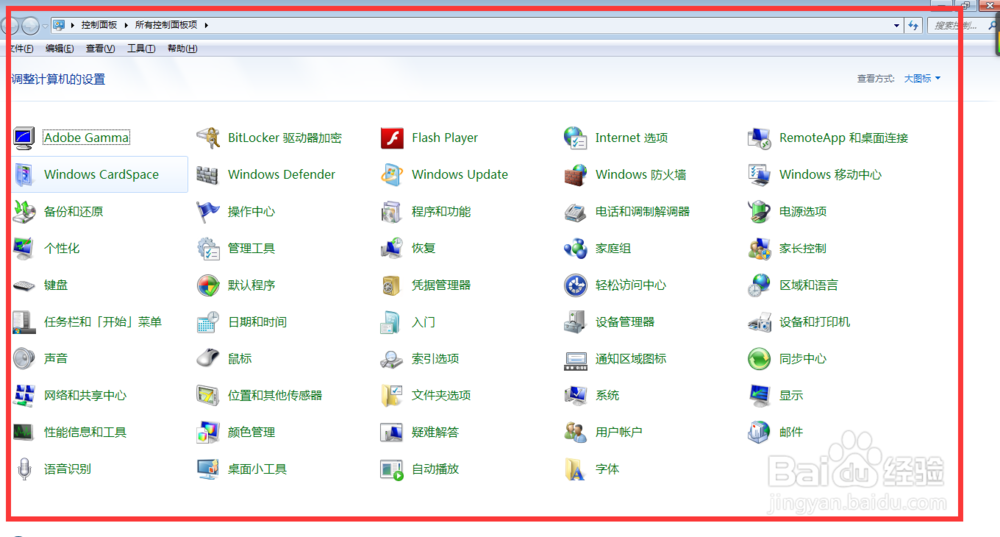Click the BitLocker drive encryption icon
This screenshot has height=537, width=1000.
click(x=208, y=138)
